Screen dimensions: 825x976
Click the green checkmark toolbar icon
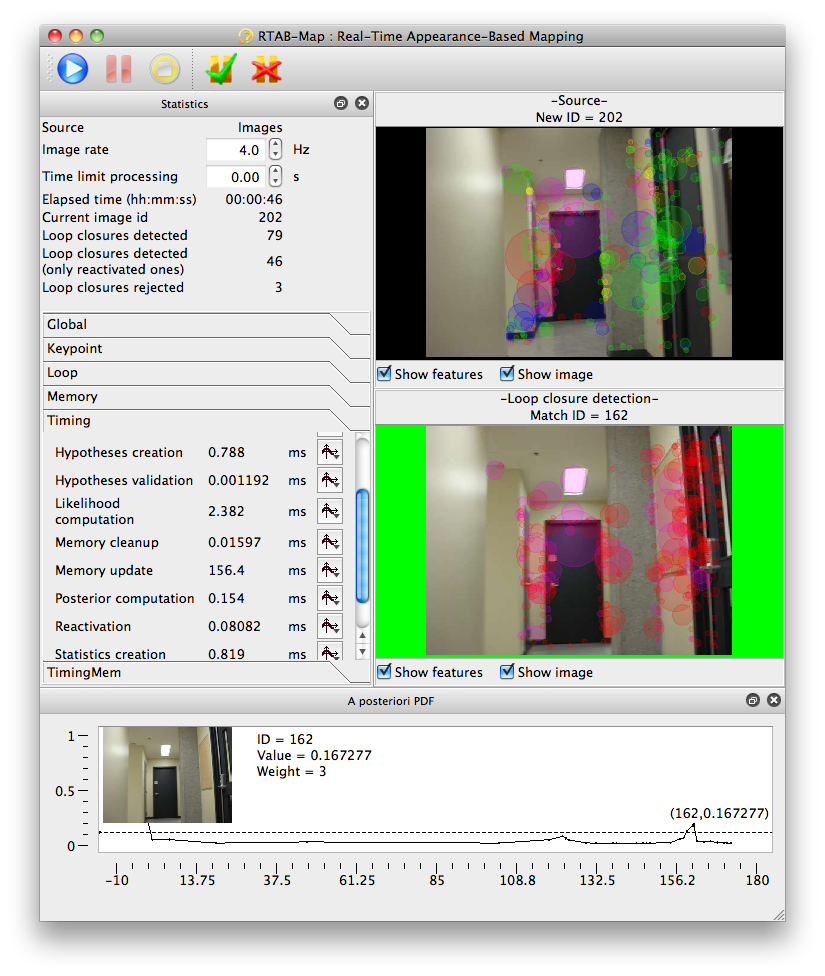coord(219,69)
